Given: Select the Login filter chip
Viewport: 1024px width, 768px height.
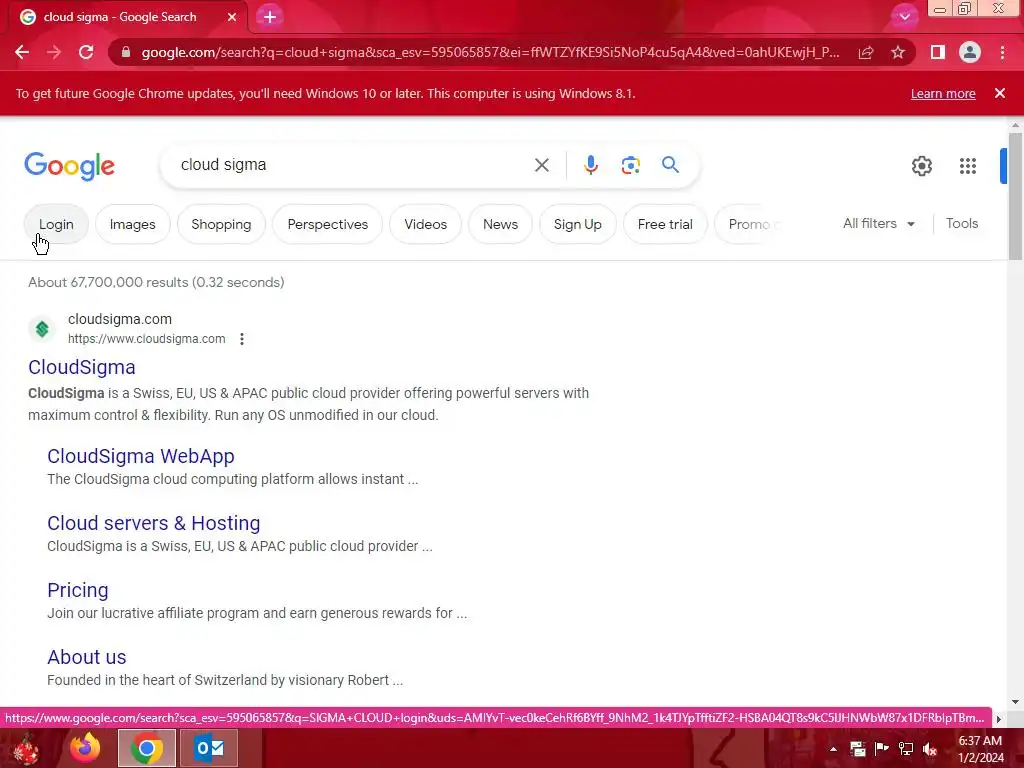Looking at the screenshot, I should click(56, 224).
